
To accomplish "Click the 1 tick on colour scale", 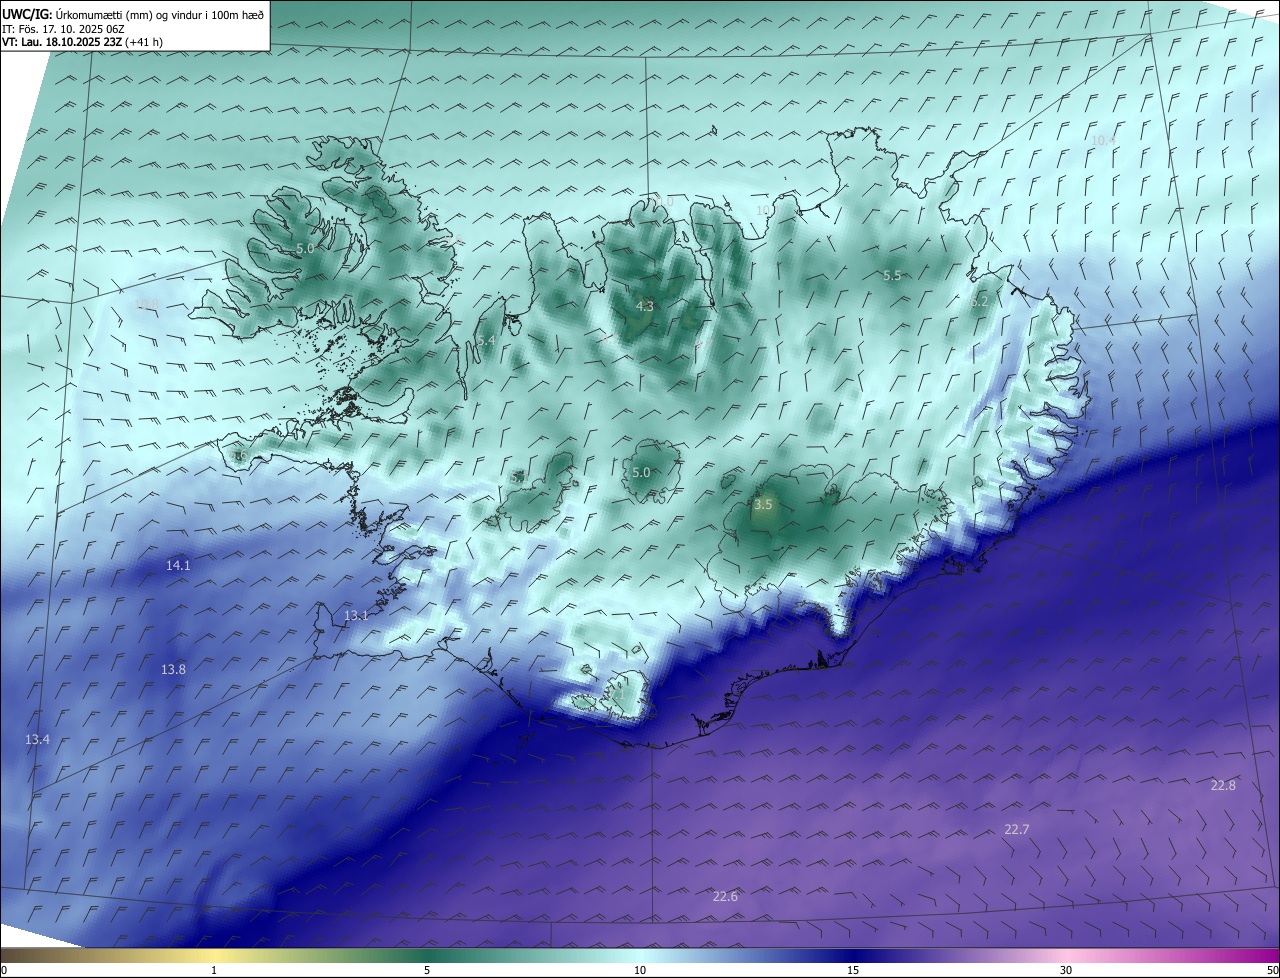I will (214, 970).
